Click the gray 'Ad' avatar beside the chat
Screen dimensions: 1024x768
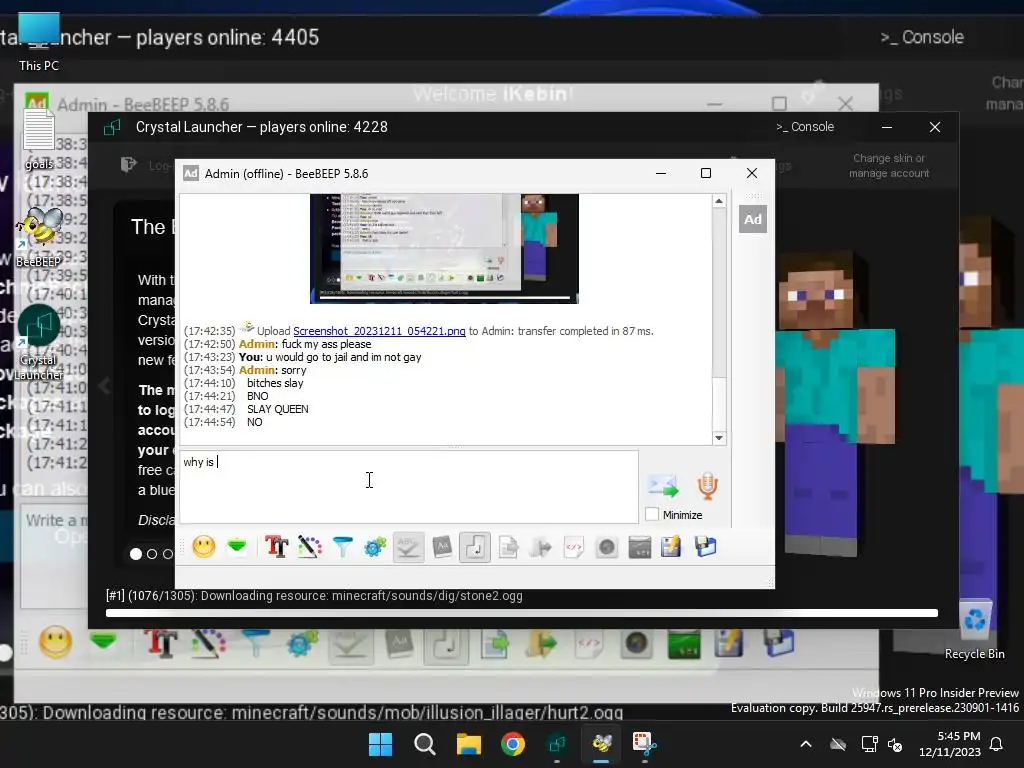click(753, 219)
